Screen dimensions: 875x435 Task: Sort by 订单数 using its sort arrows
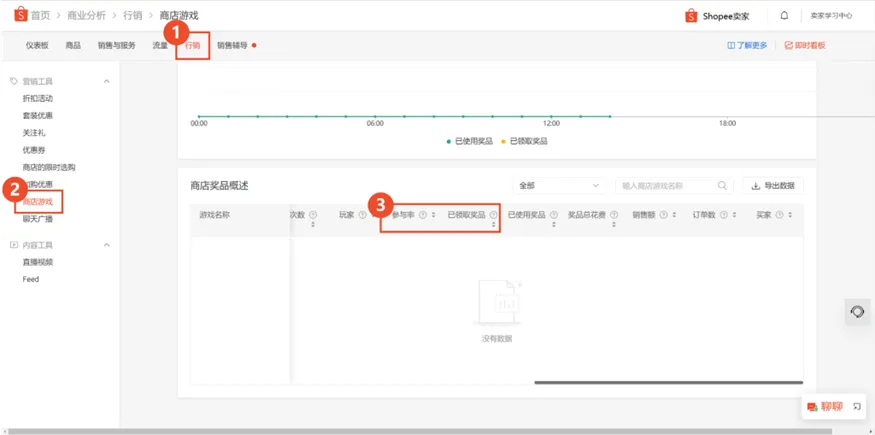click(x=734, y=215)
